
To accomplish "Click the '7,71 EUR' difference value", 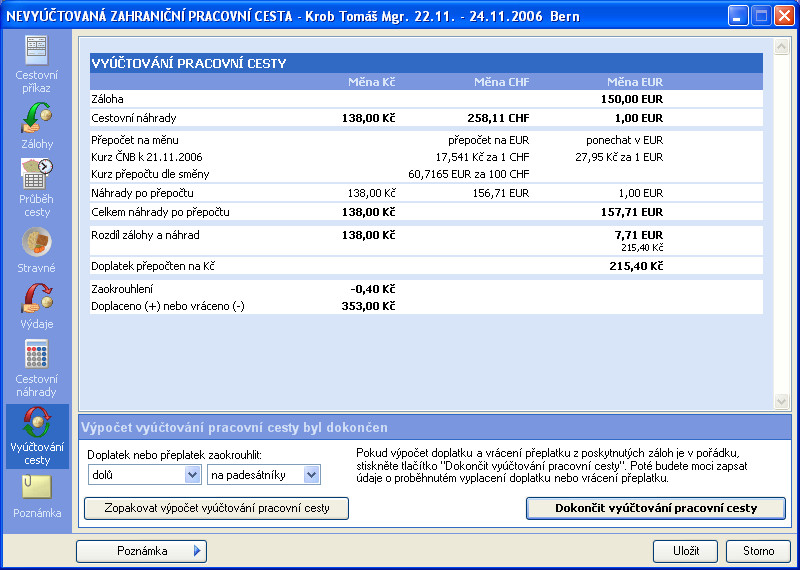I will [x=639, y=235].
